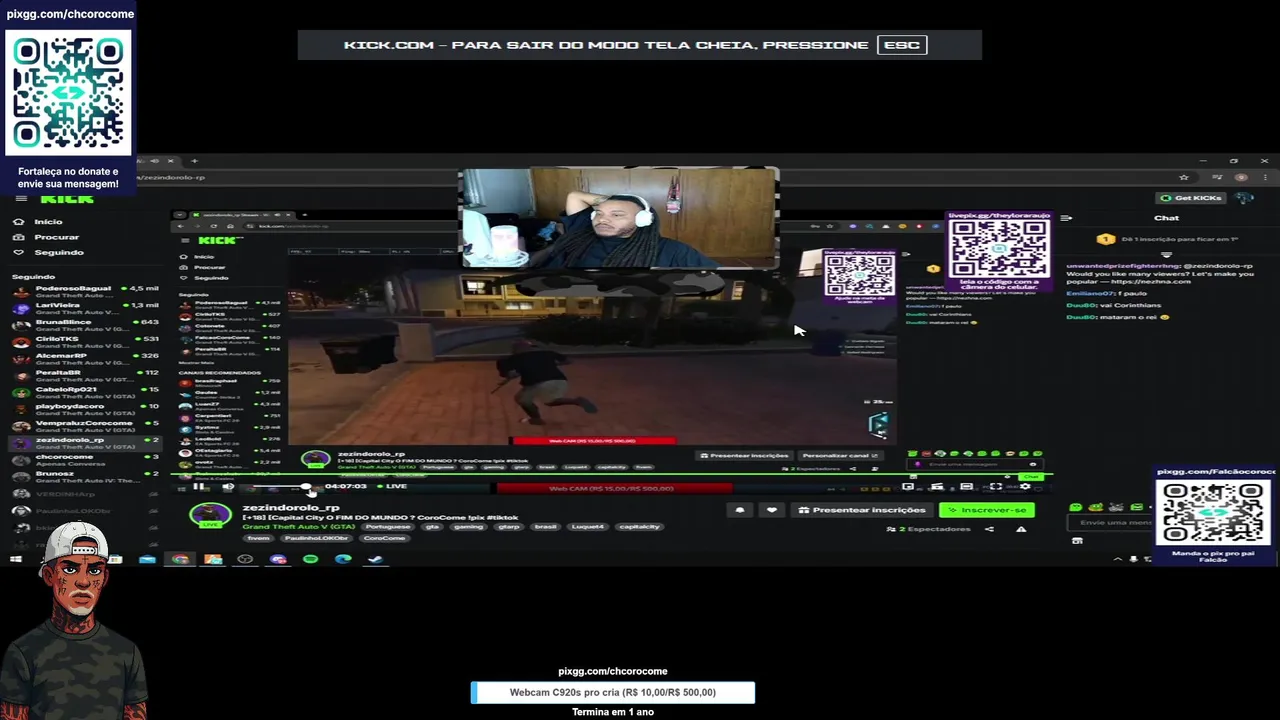Report stream using warning triangle icon
The image size is (1280, 720).
coord(1021,529)
